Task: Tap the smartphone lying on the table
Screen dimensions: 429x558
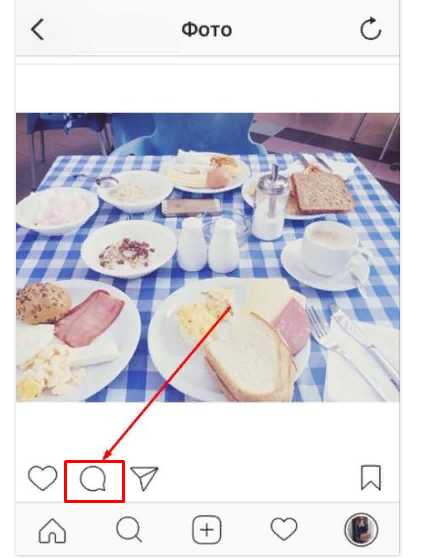Action: 191,207
